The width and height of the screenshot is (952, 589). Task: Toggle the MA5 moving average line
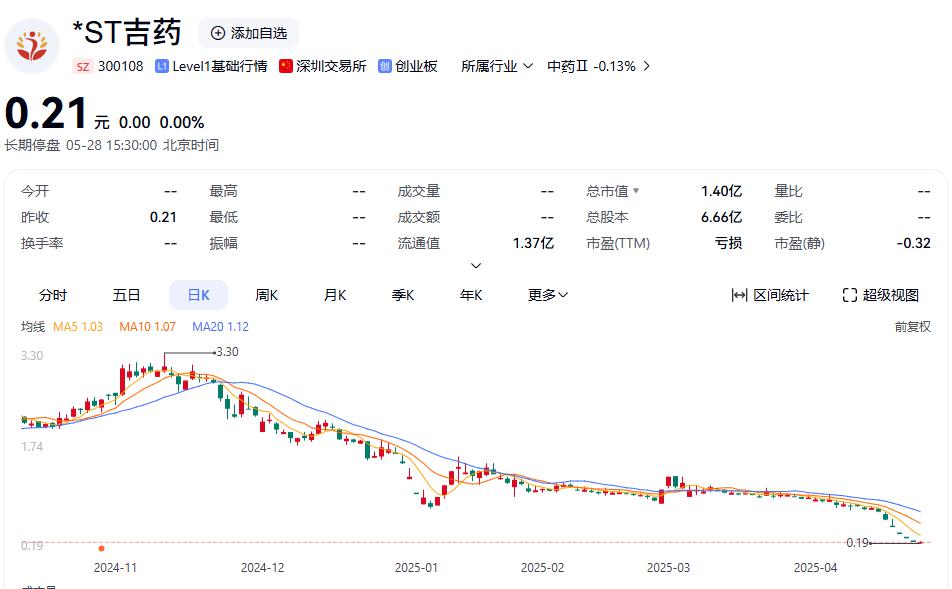(78, 327)
